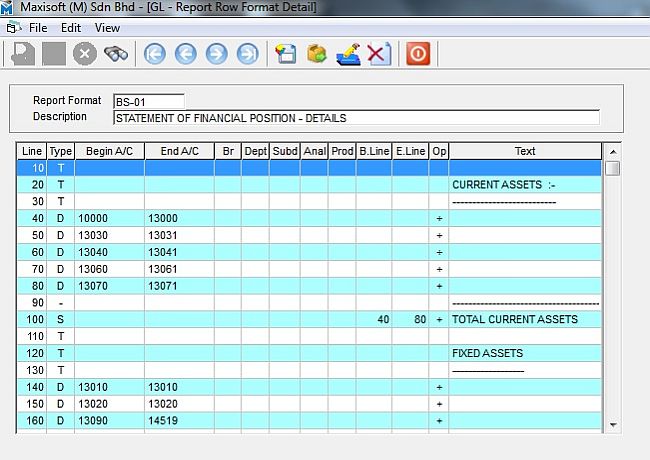Go to first record arrow

[x=155, y=54]
